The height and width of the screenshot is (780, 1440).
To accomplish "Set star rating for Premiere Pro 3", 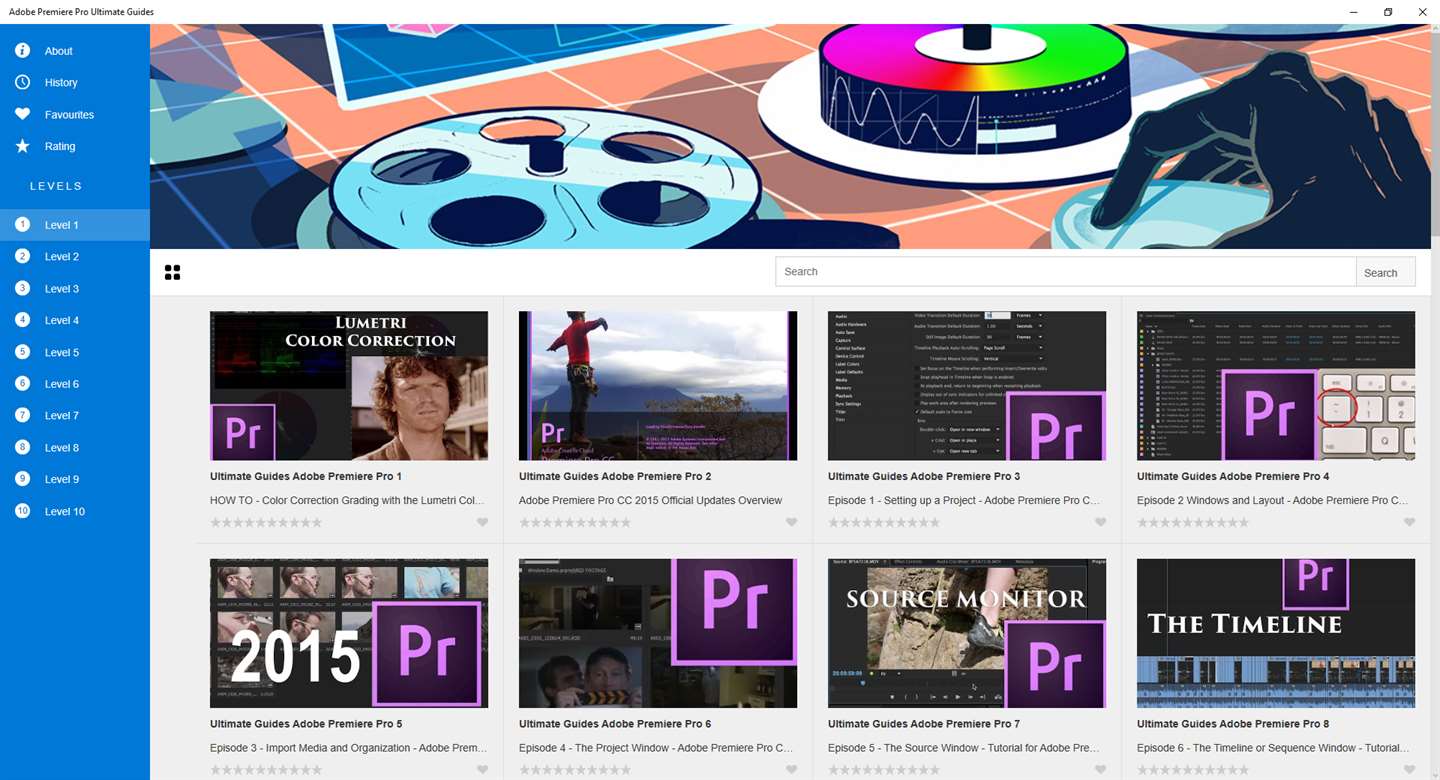I will point(884,522).
